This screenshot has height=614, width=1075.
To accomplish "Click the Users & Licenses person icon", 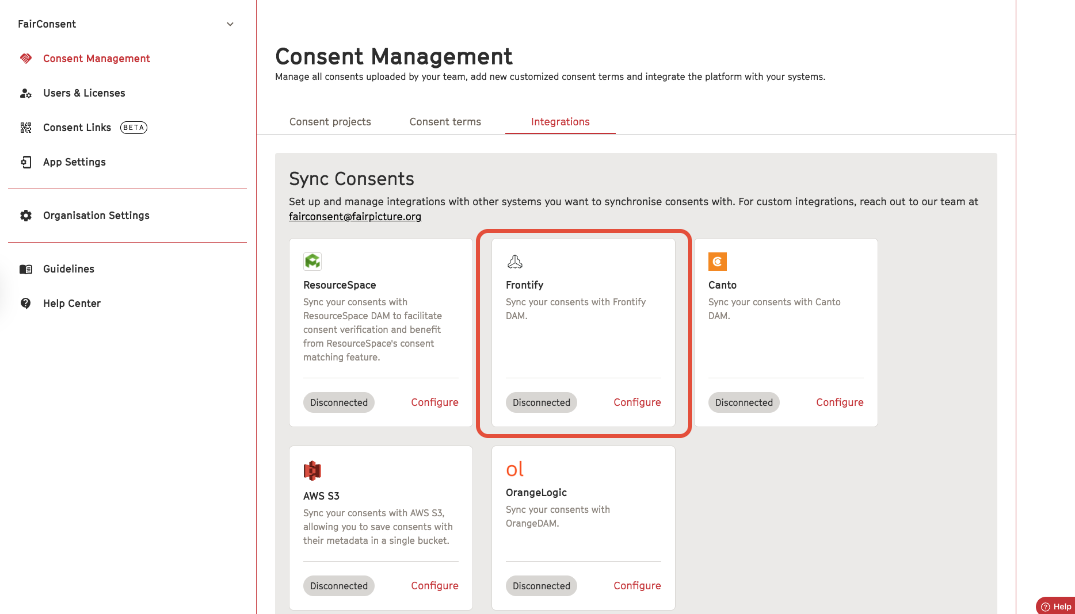I will click(25, 93).
